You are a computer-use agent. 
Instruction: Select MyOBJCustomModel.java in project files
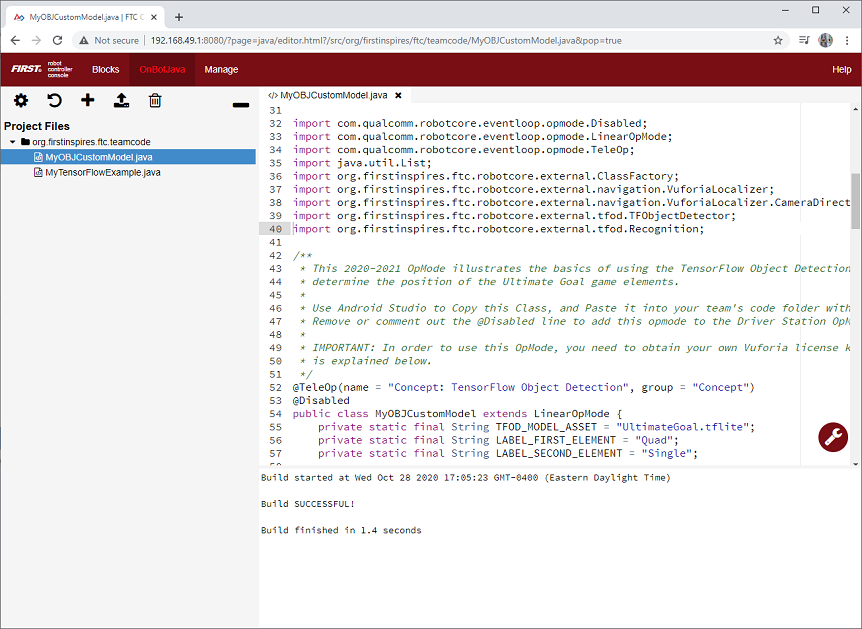(98, 157)
